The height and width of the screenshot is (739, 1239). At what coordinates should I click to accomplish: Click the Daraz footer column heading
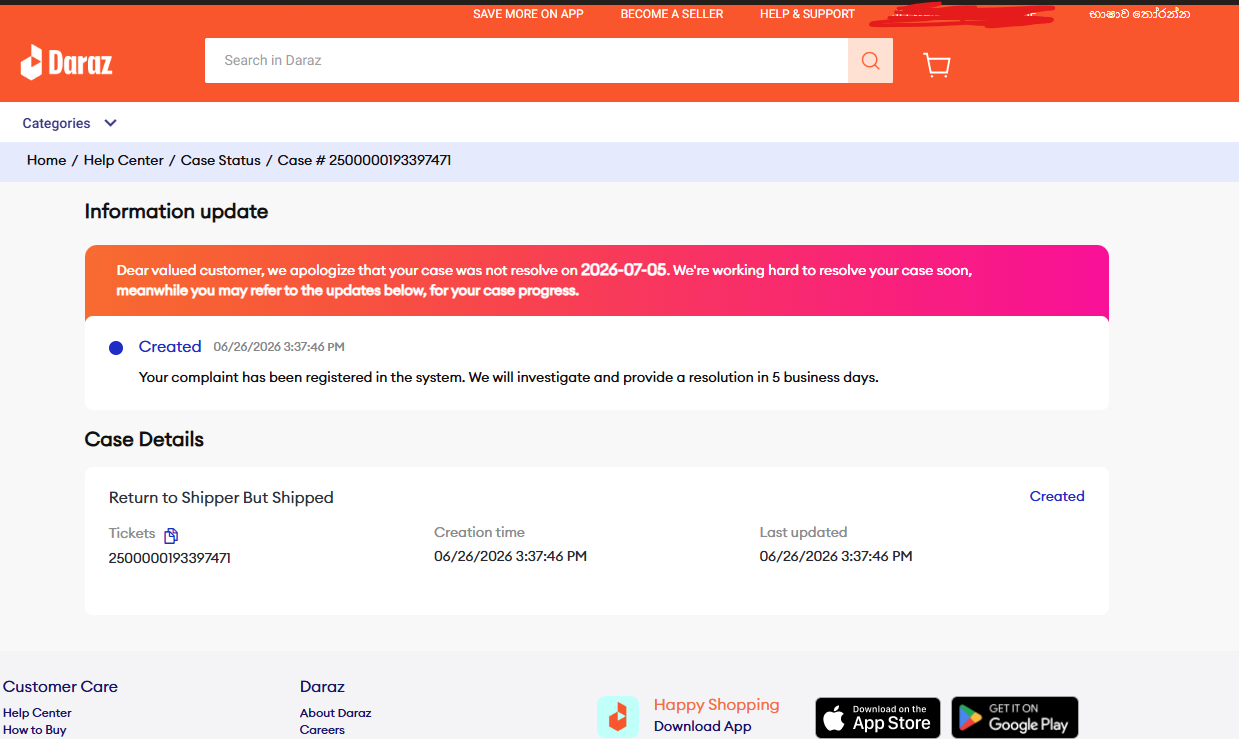[x=322, y=686]
